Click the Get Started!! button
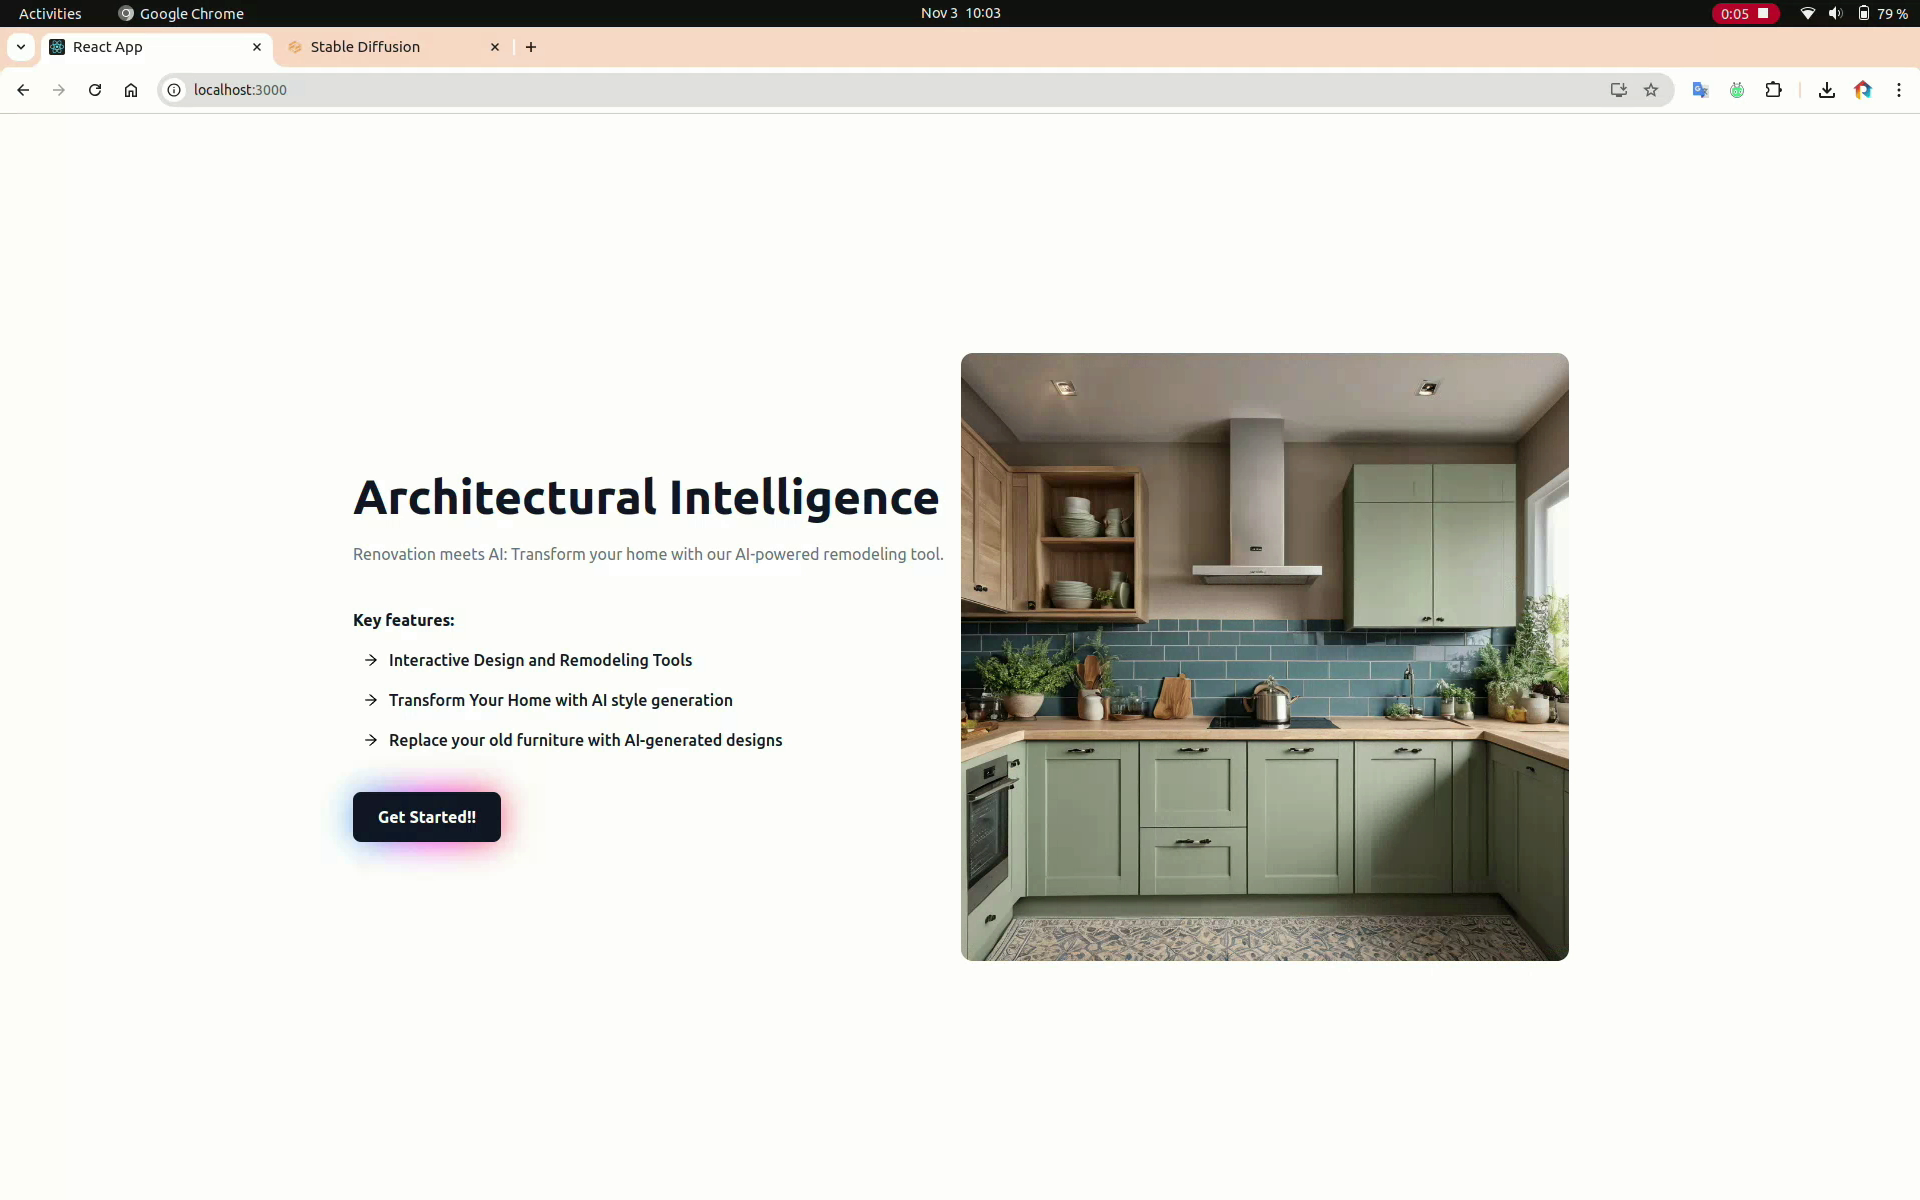Image resolution: width=1920 pixels, height=1200 pixels. [426, 817]
